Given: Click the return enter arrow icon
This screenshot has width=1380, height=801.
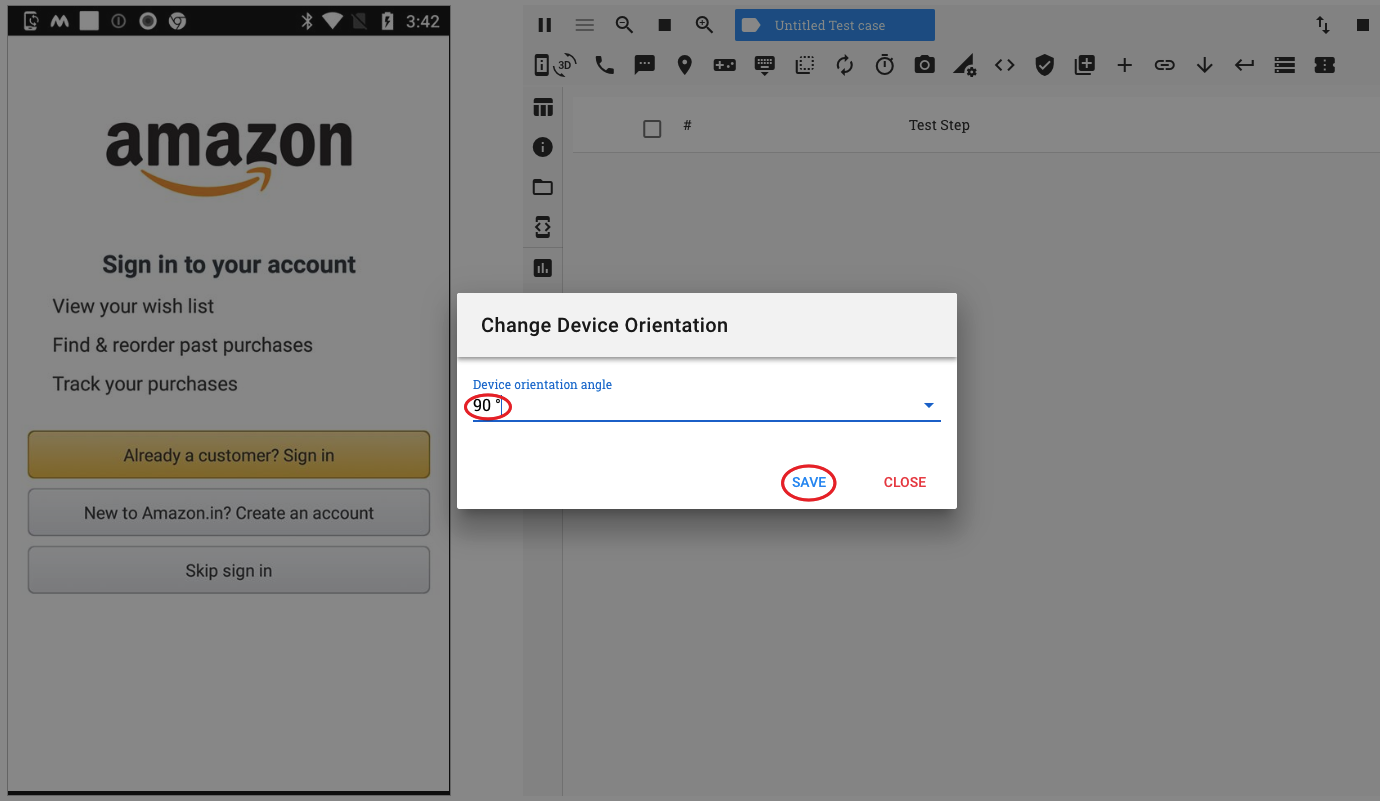Looking at the screenshot, I should point(1245,65).
